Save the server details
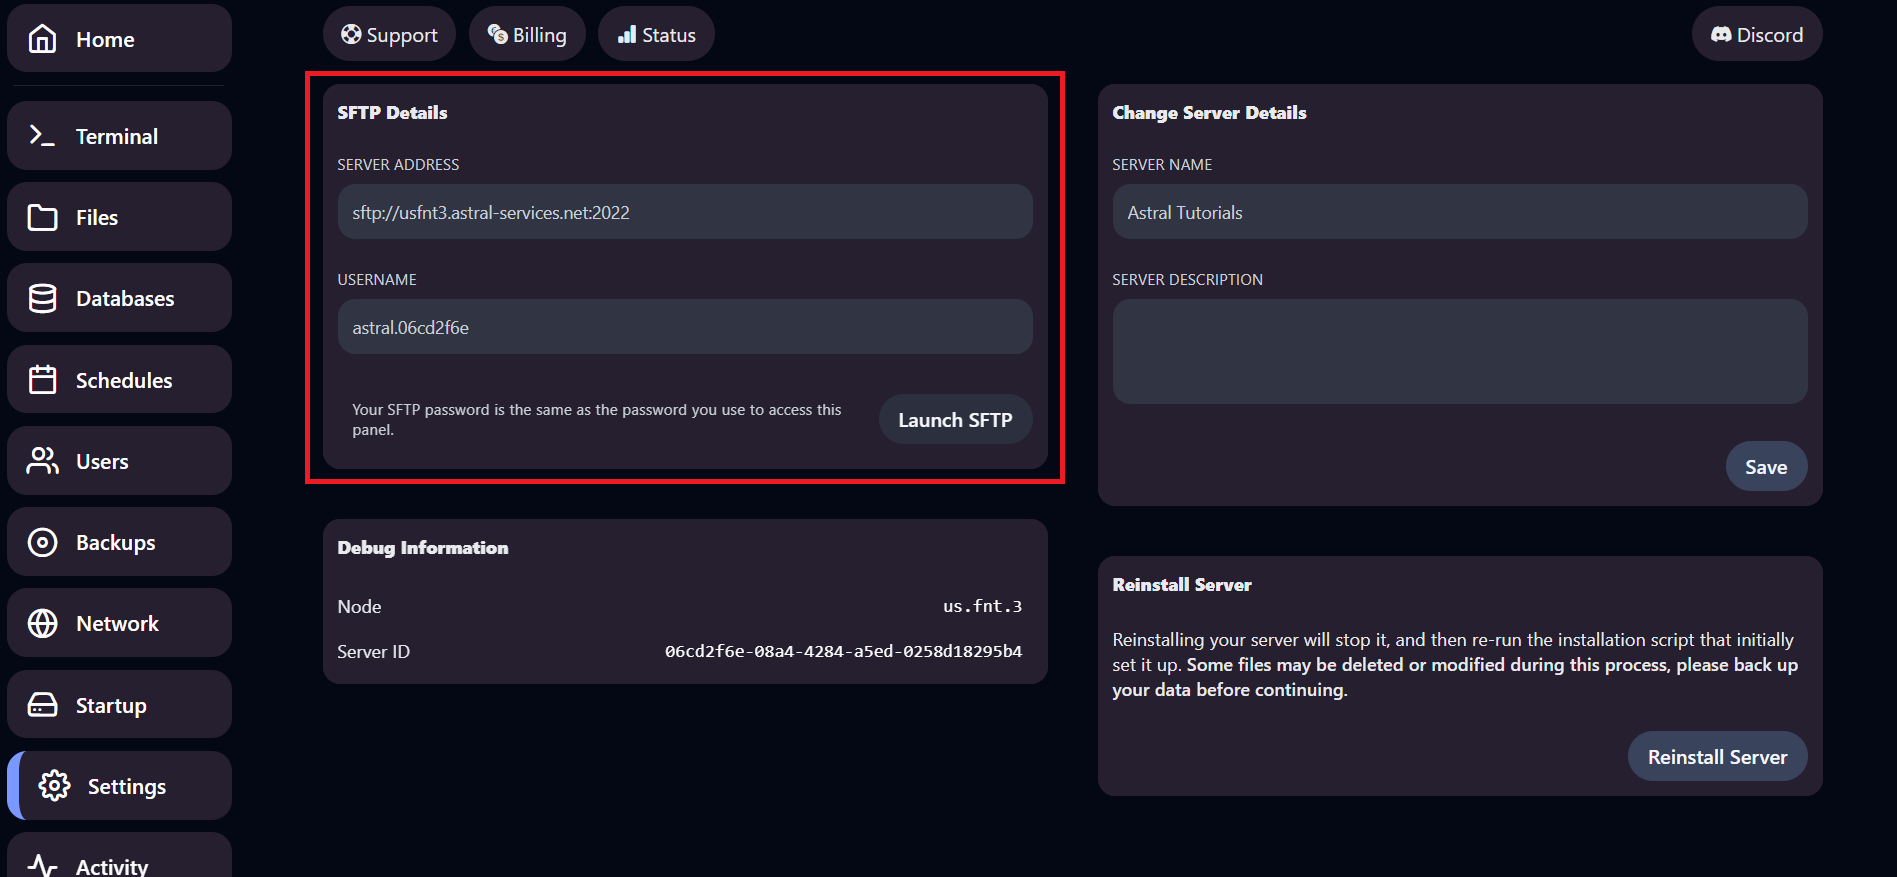 pos(1765,467)
